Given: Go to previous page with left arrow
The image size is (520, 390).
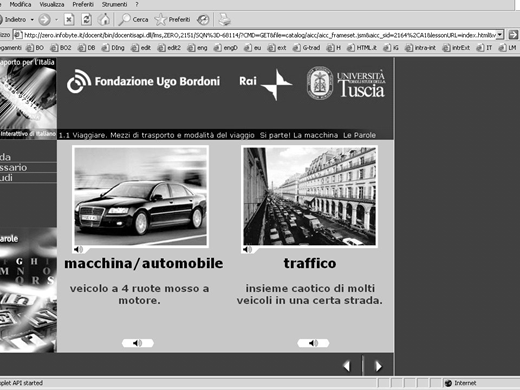Looking at the screenshot, I should click(347, 366).
